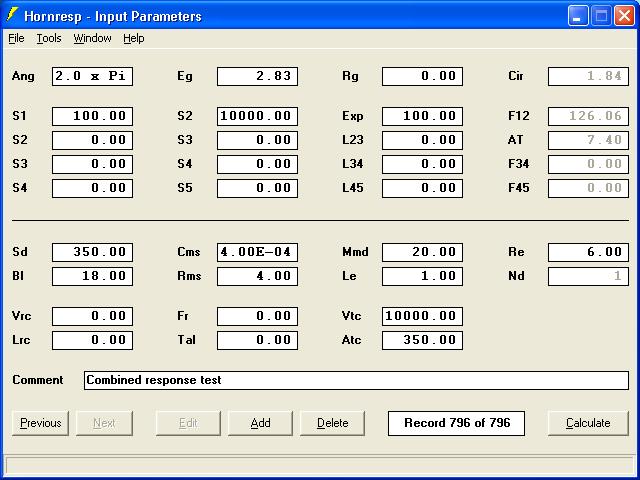Click the greyed-out Next button
Image resolution: width=640 pixels, height=480 pixels.
pos(104,423)
